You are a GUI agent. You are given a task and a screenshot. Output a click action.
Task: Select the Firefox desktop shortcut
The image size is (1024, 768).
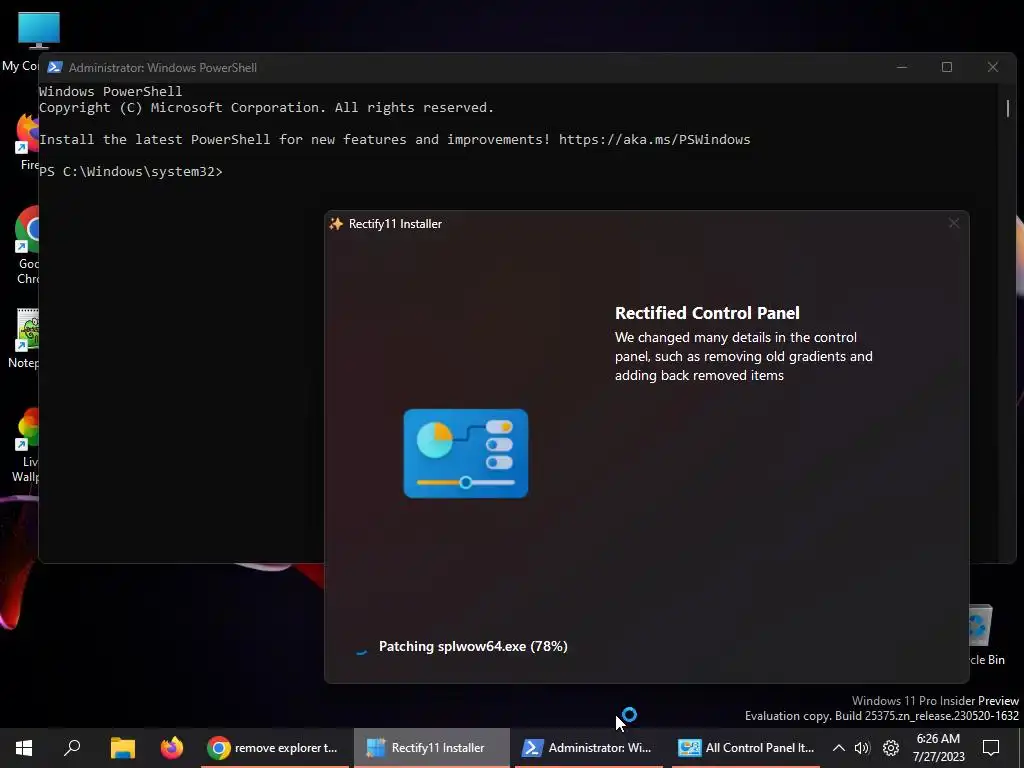27,142
